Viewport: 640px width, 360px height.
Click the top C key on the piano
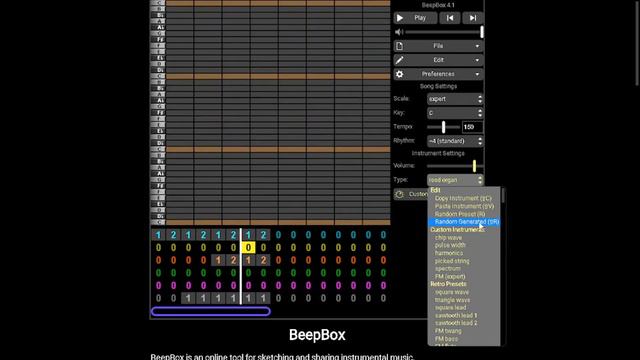158,3
